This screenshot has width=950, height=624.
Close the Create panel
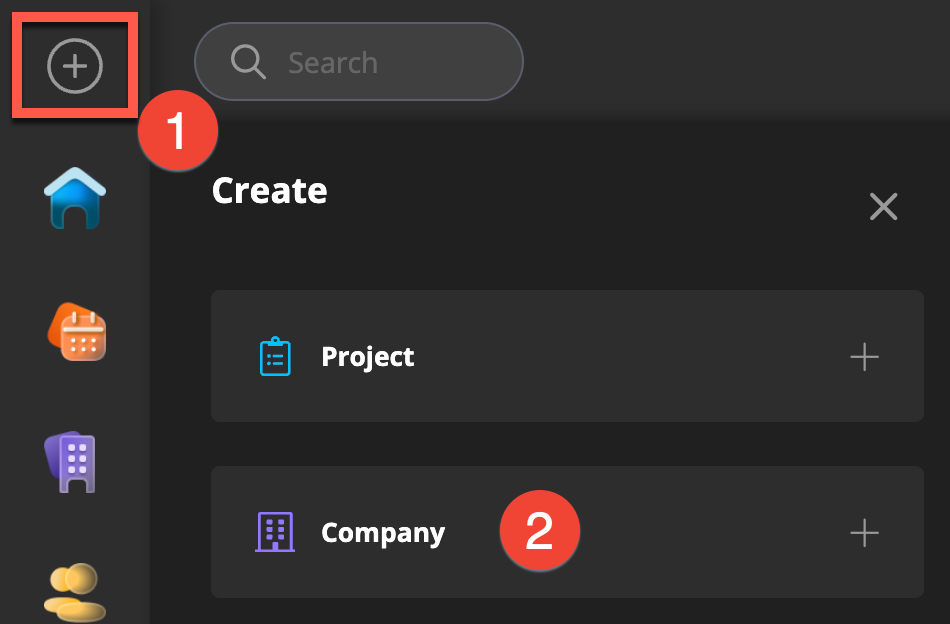883,206
